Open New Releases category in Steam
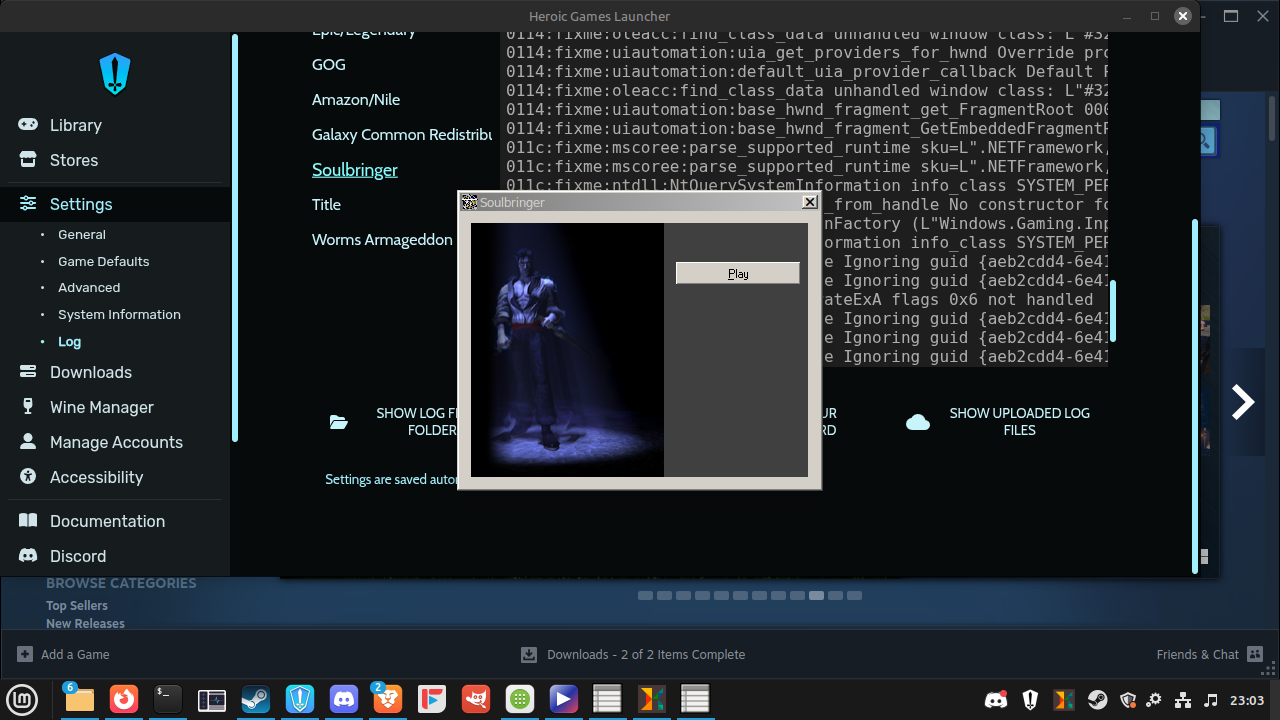The image size is (1280, 720). pyautogui.click(x=86, y=624)
